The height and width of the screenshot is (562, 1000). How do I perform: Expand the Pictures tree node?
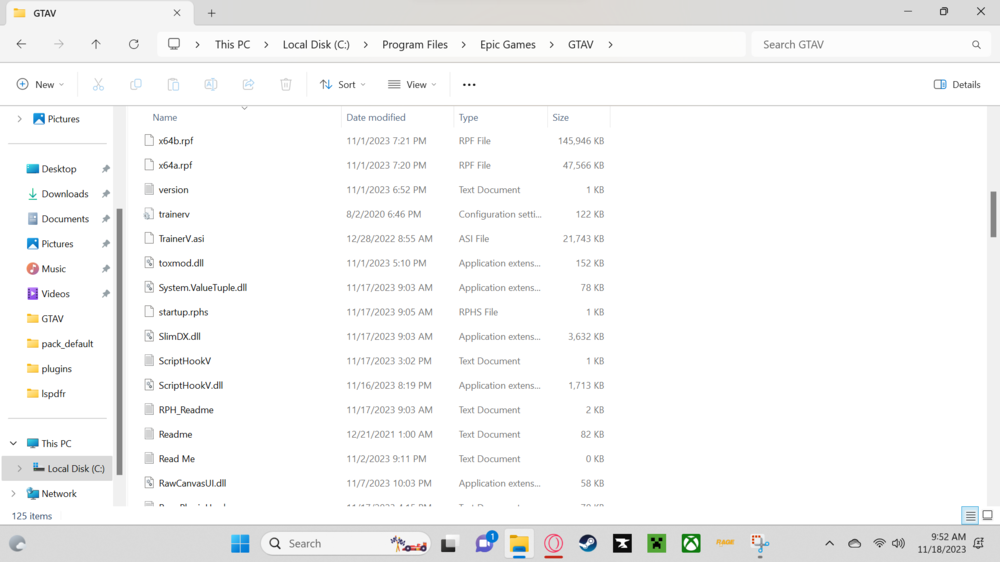pyautogui.click(x=19, y=119)
